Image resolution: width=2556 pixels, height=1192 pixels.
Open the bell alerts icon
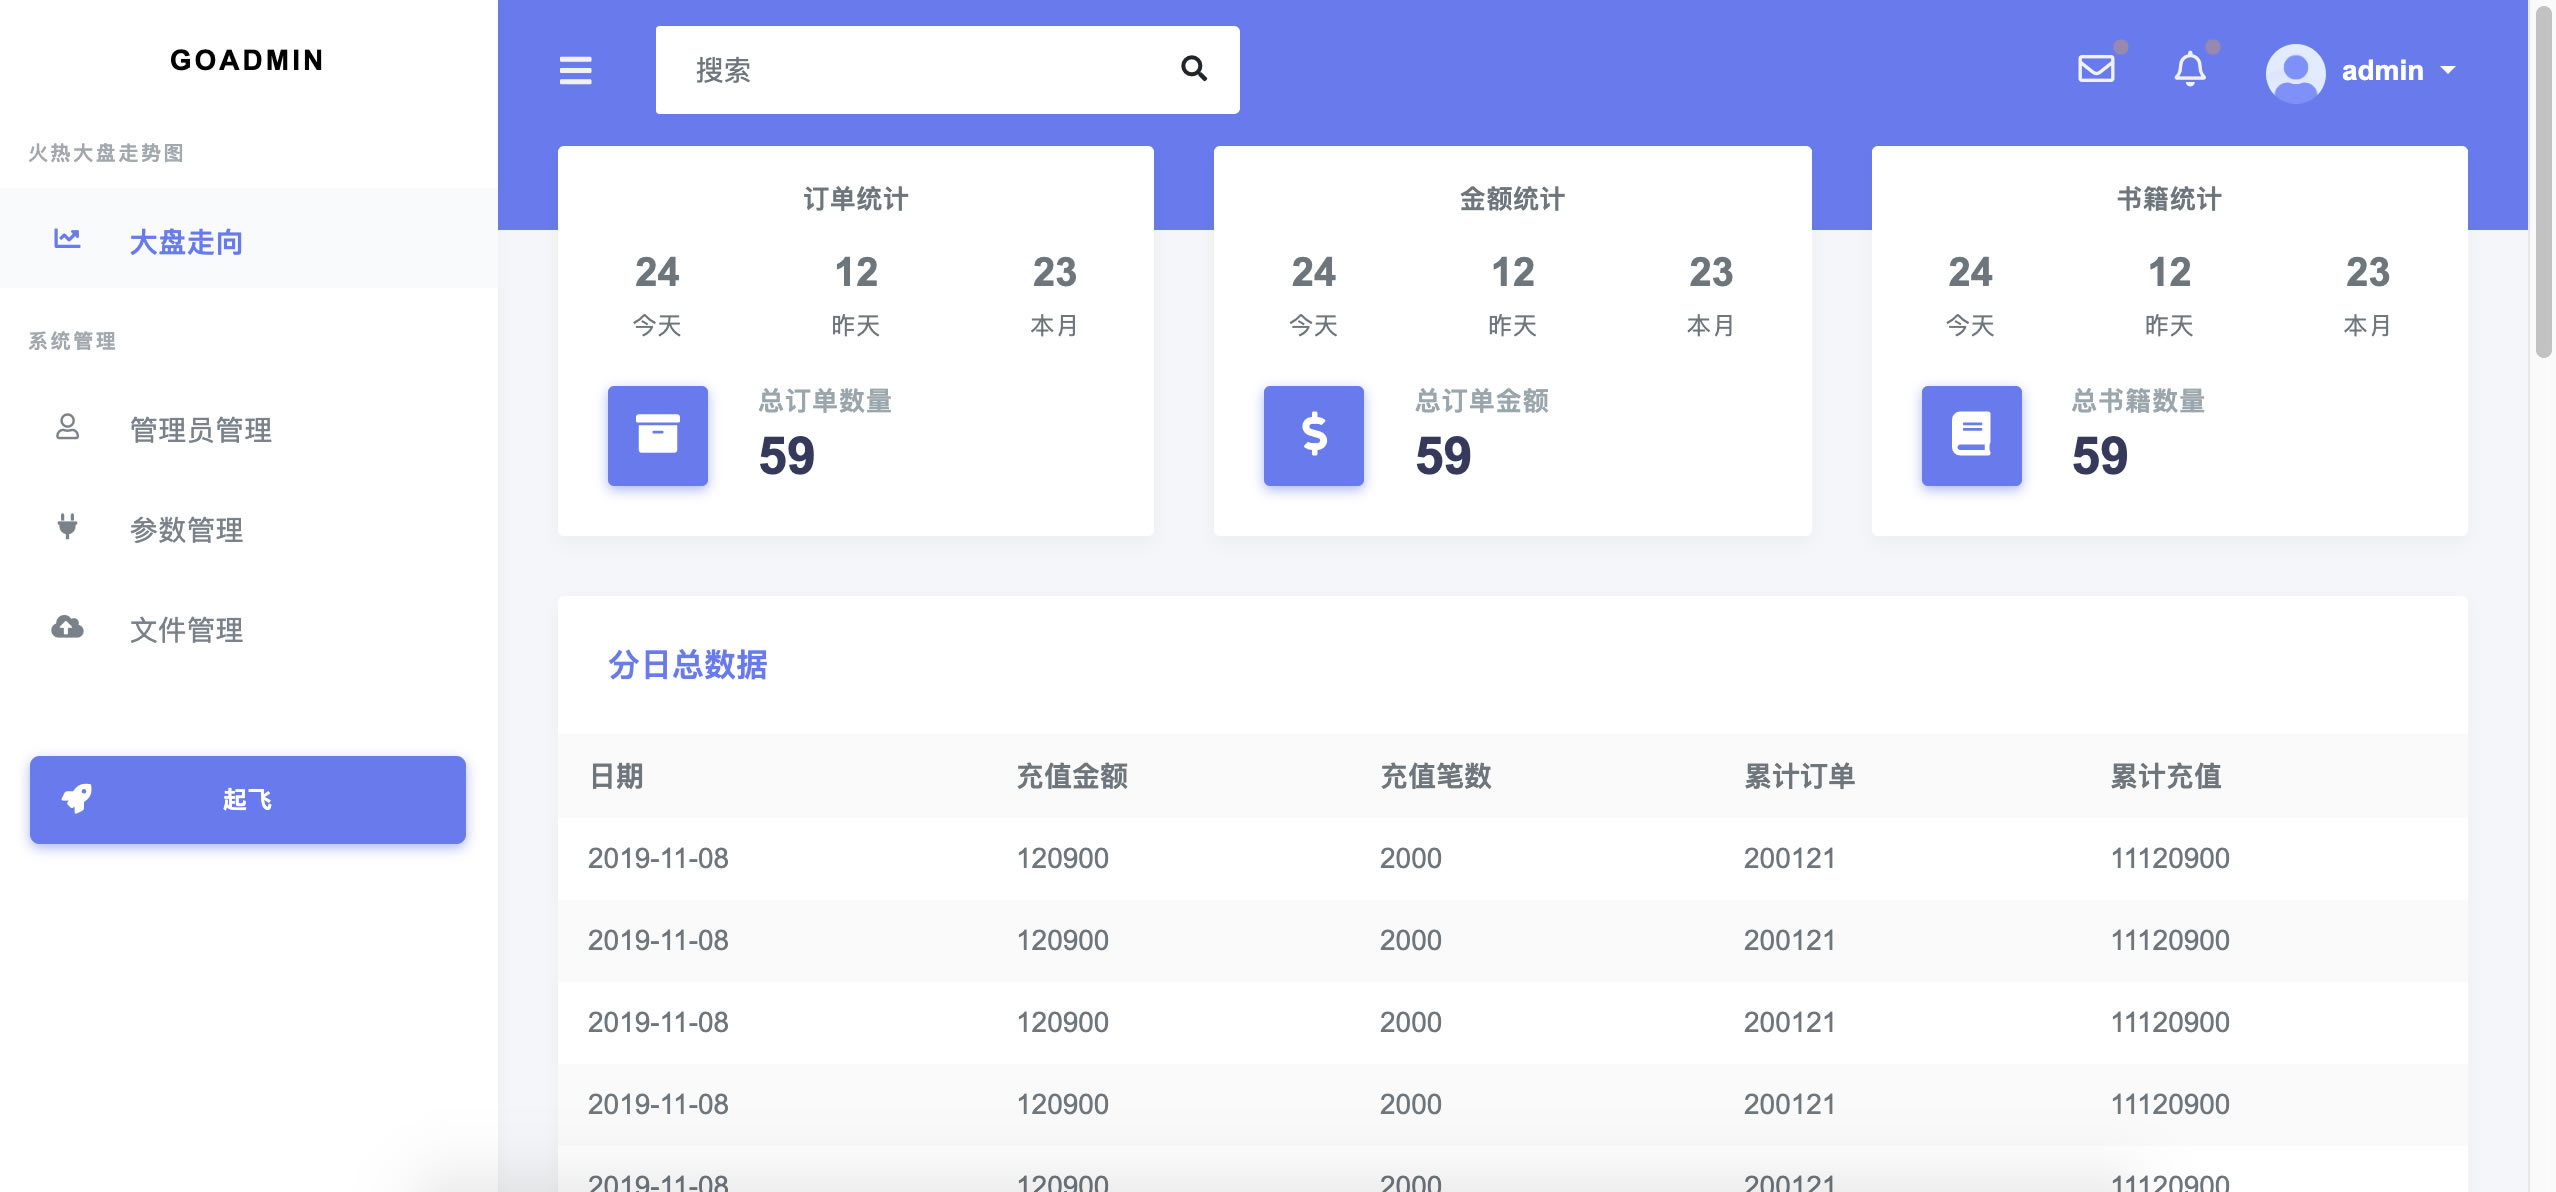[x=2190, y=69]
